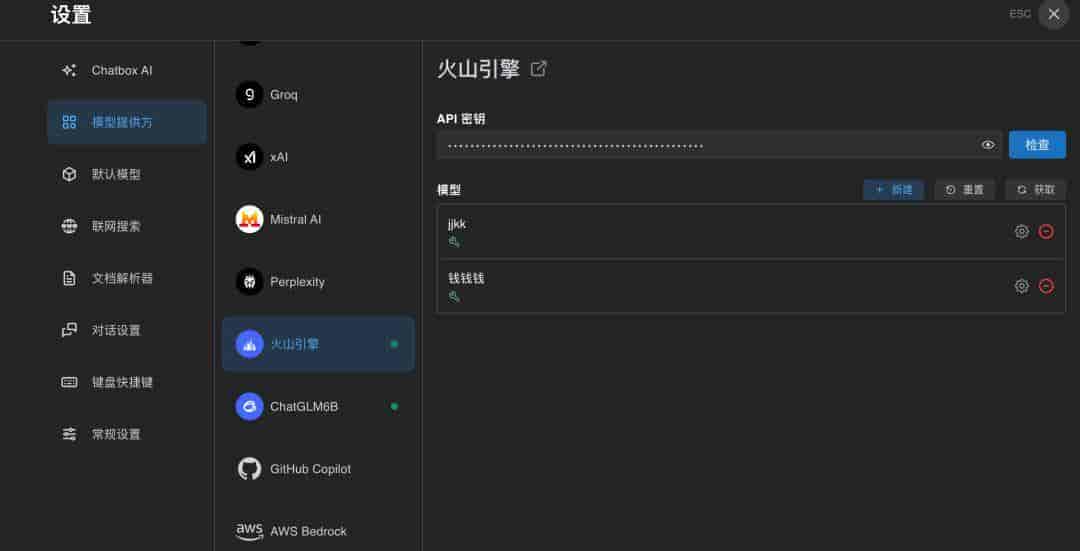Click the 火山引擎 provider logo
Image resolution: width=1080 pixels, height=551 pixels.
tap(249, 344)
